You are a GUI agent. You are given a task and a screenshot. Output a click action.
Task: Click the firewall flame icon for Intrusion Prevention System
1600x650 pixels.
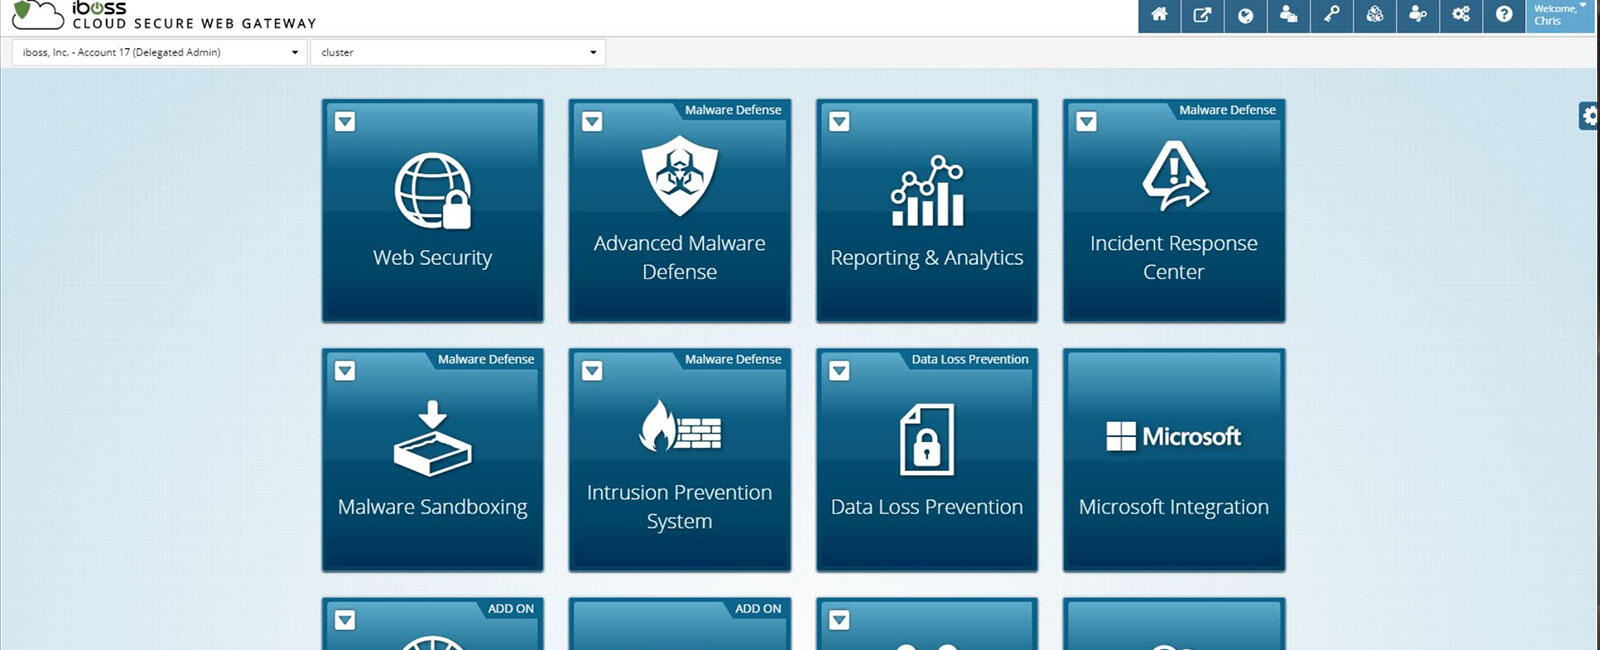pos(680,426)
